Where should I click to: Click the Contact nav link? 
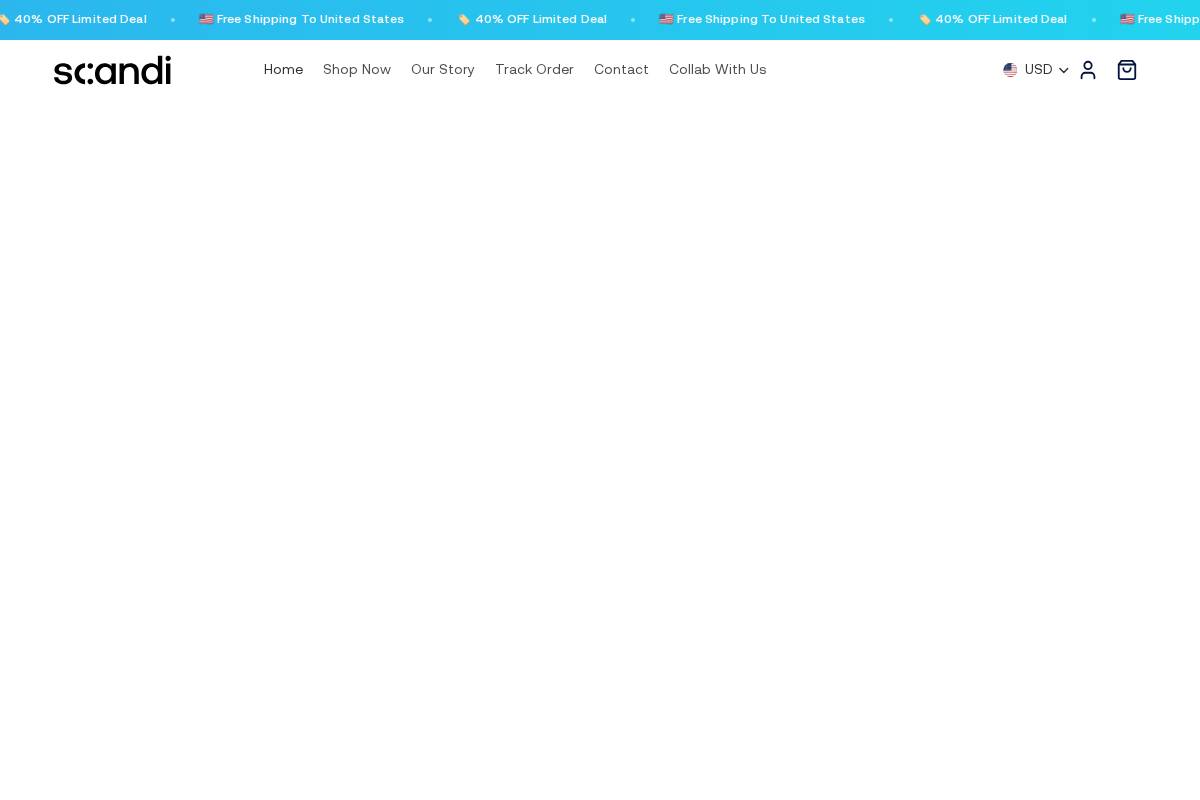click(x=621, y=69)
